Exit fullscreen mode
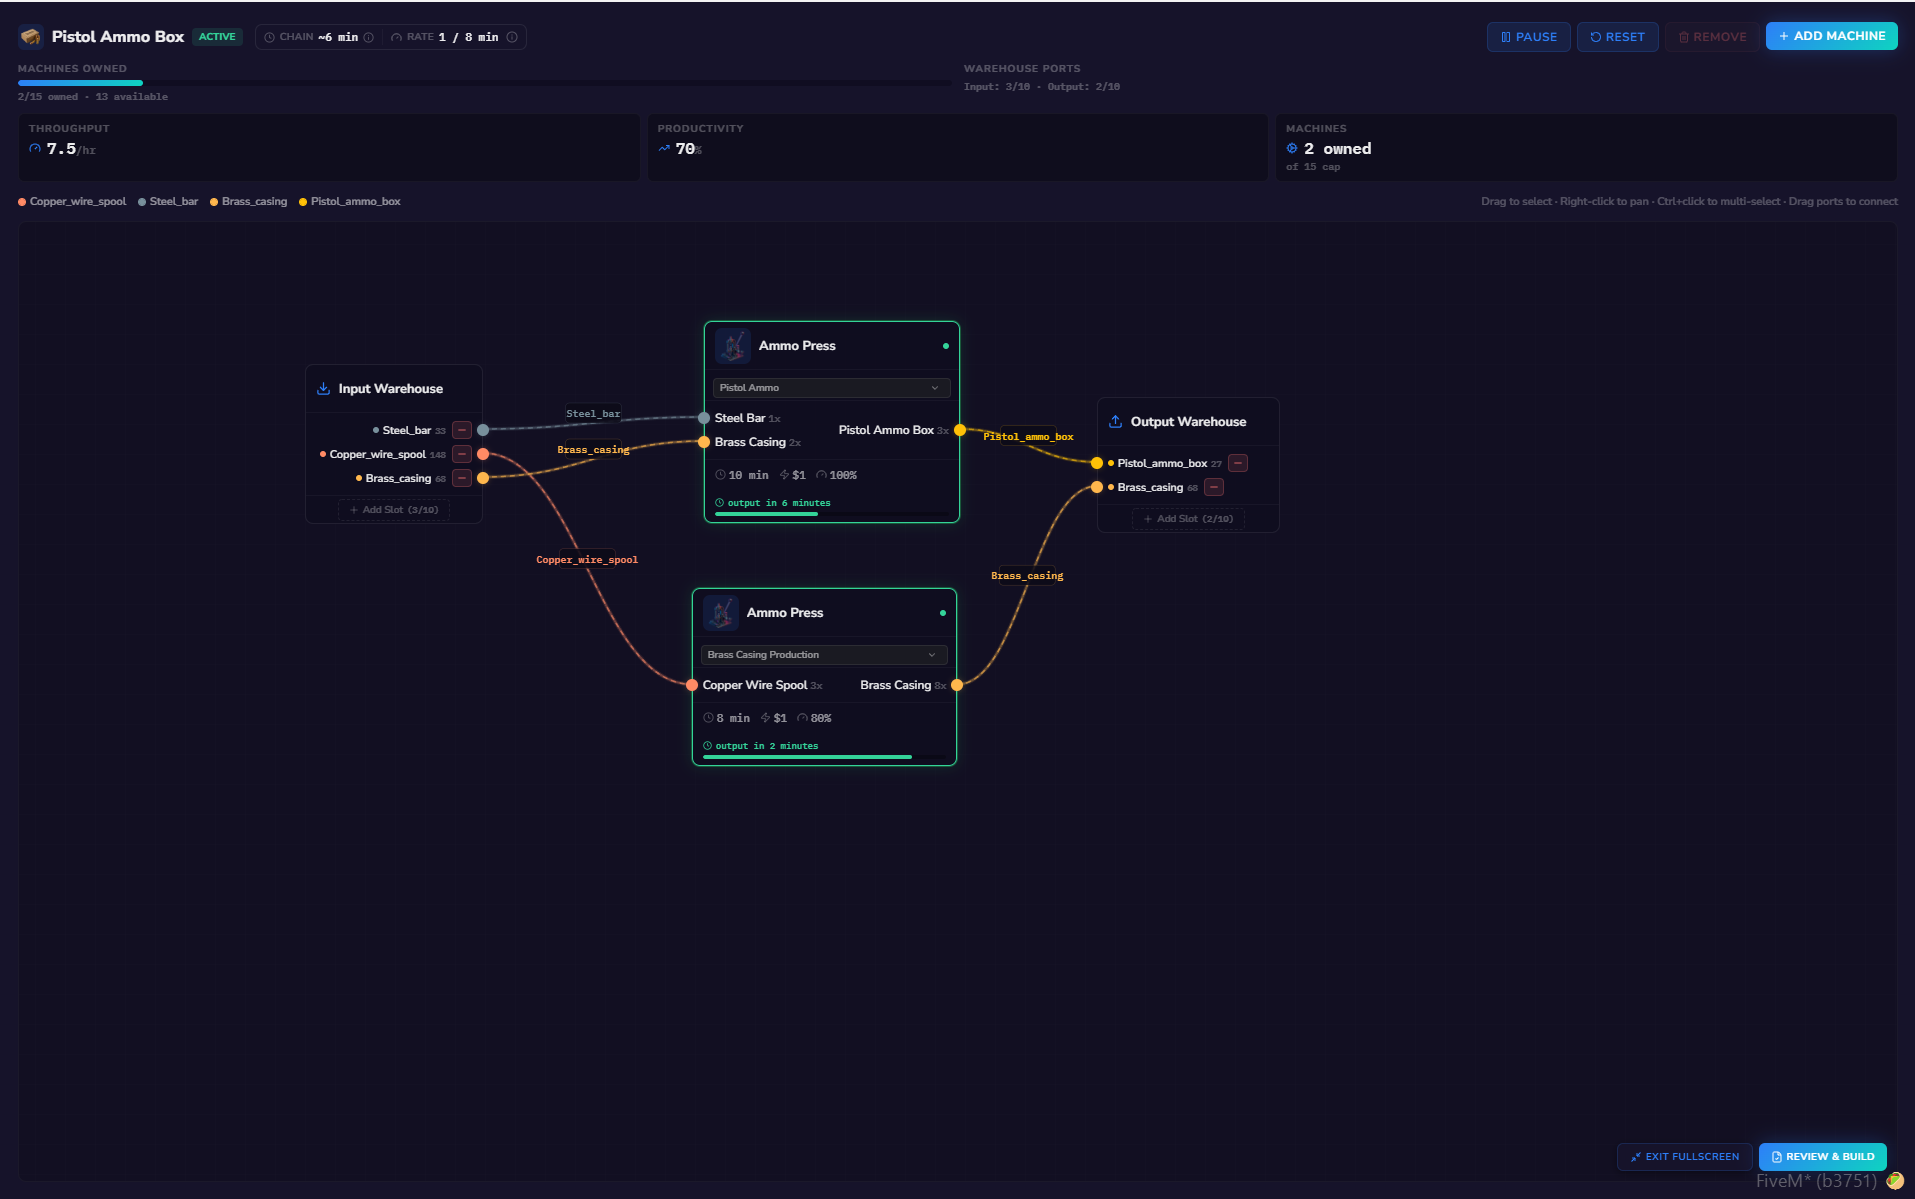Image resolution: width=1915 pixels, height=1199 pixels. (1685, 1157)
